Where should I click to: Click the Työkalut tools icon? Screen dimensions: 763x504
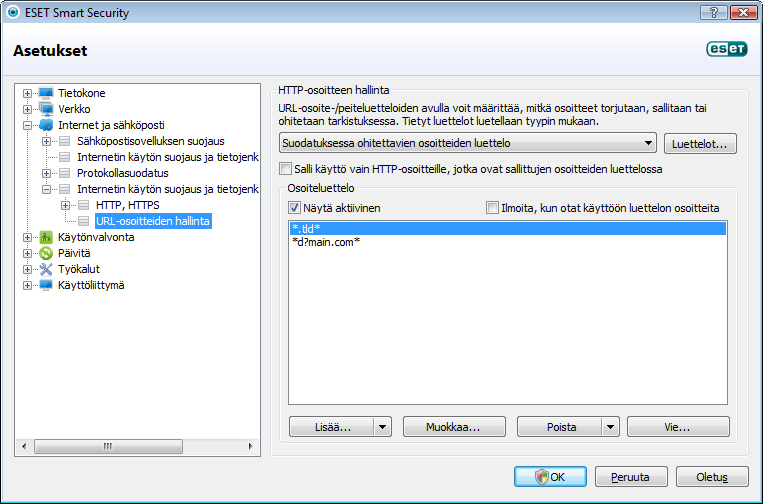pos(46,269)
